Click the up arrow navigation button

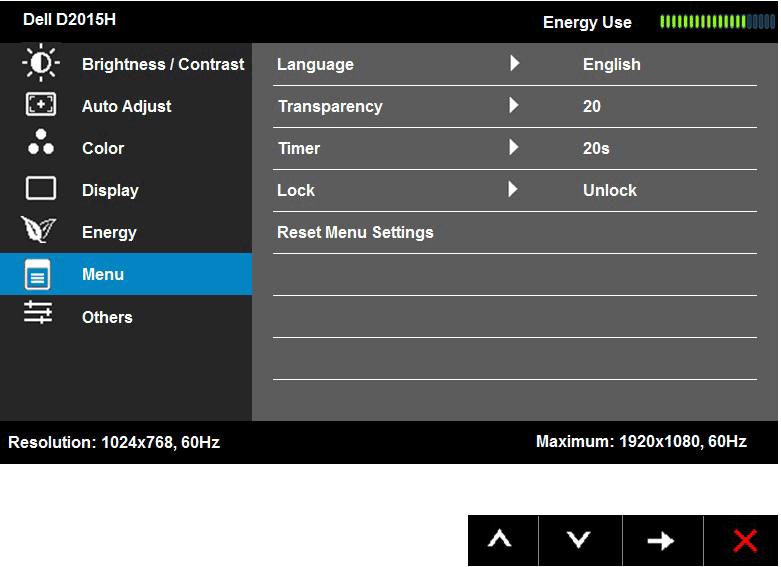503,541
